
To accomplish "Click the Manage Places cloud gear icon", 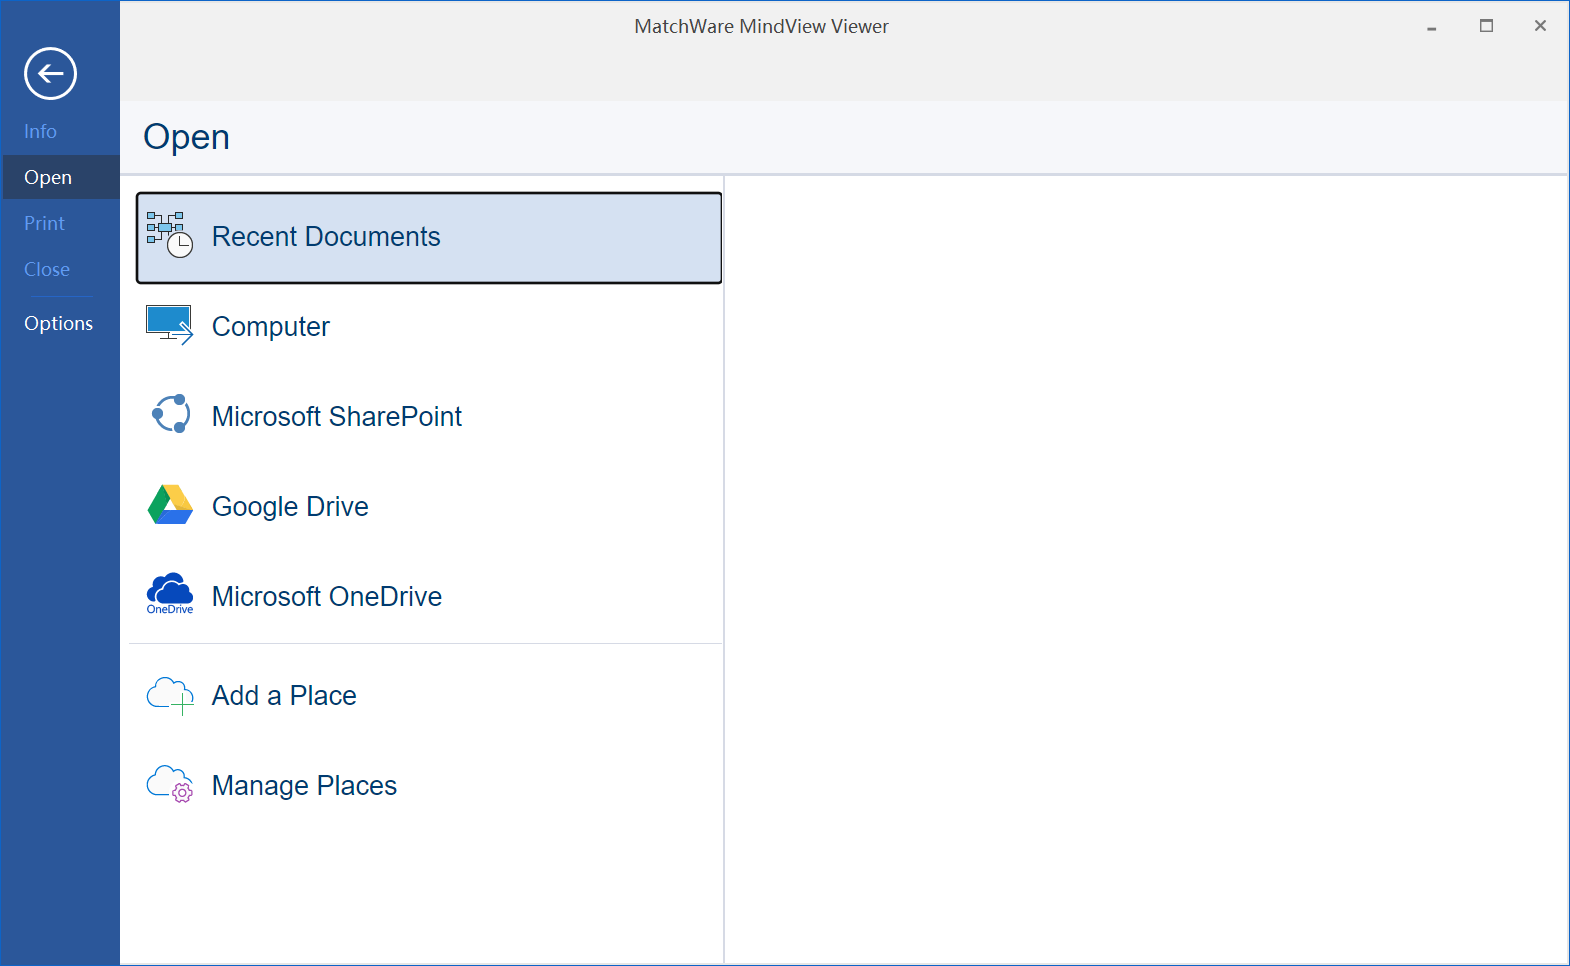I will point(170,785).
